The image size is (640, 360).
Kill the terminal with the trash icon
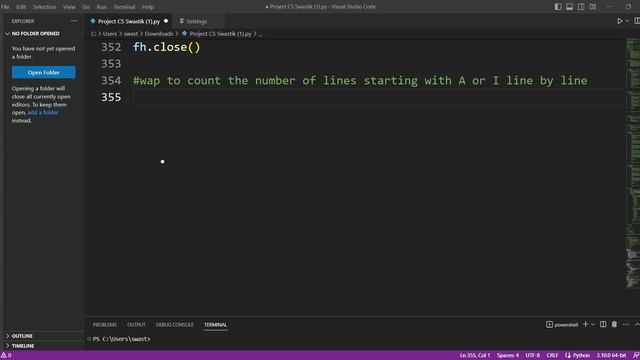614,324
